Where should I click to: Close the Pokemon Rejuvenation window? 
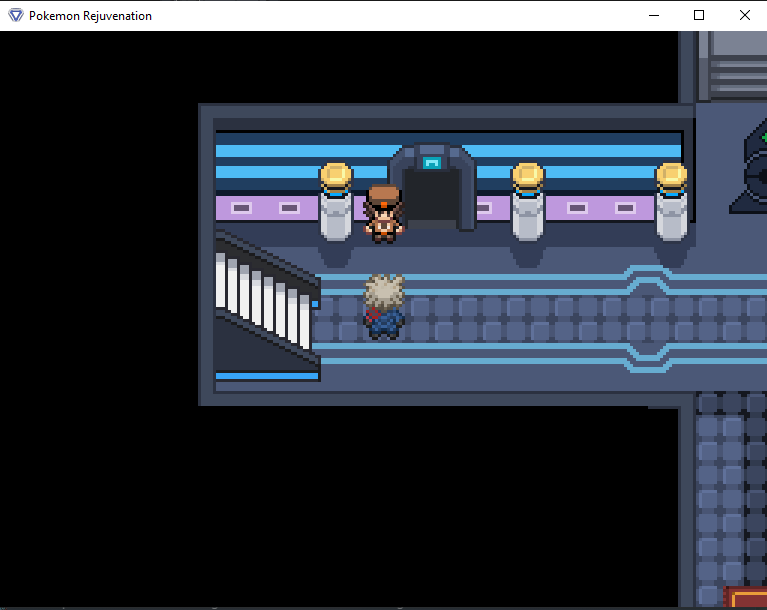click(744, 15)
